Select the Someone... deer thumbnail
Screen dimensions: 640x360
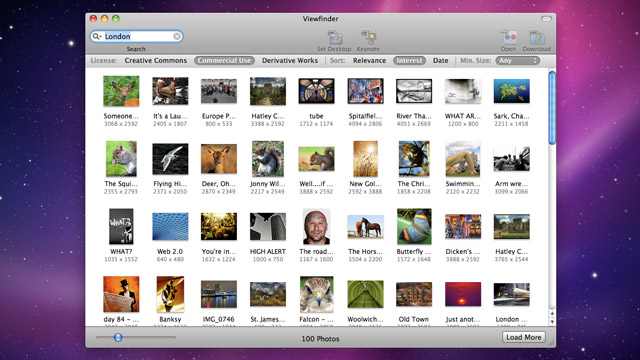[x=121, y=91]
